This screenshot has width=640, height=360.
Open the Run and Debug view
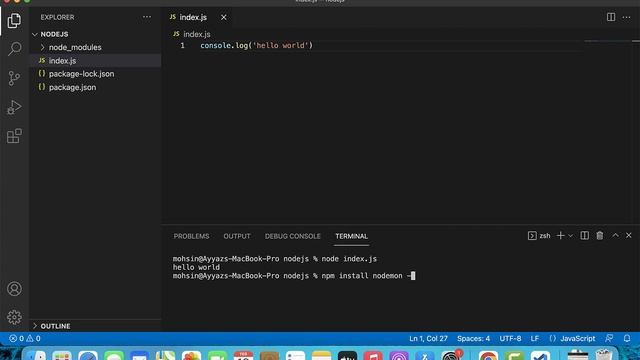click(x=14, y=107)
